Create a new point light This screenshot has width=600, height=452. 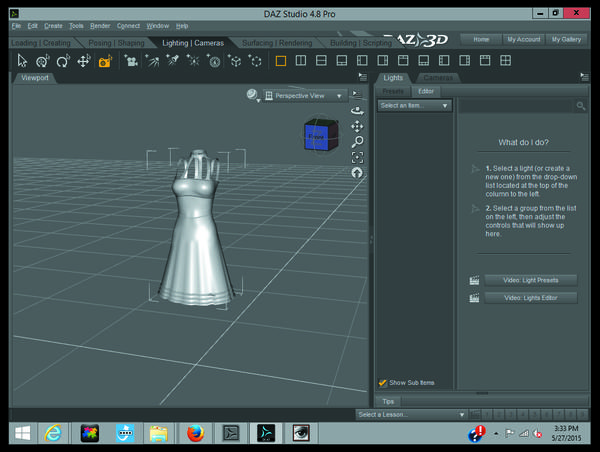coord(193,61)
